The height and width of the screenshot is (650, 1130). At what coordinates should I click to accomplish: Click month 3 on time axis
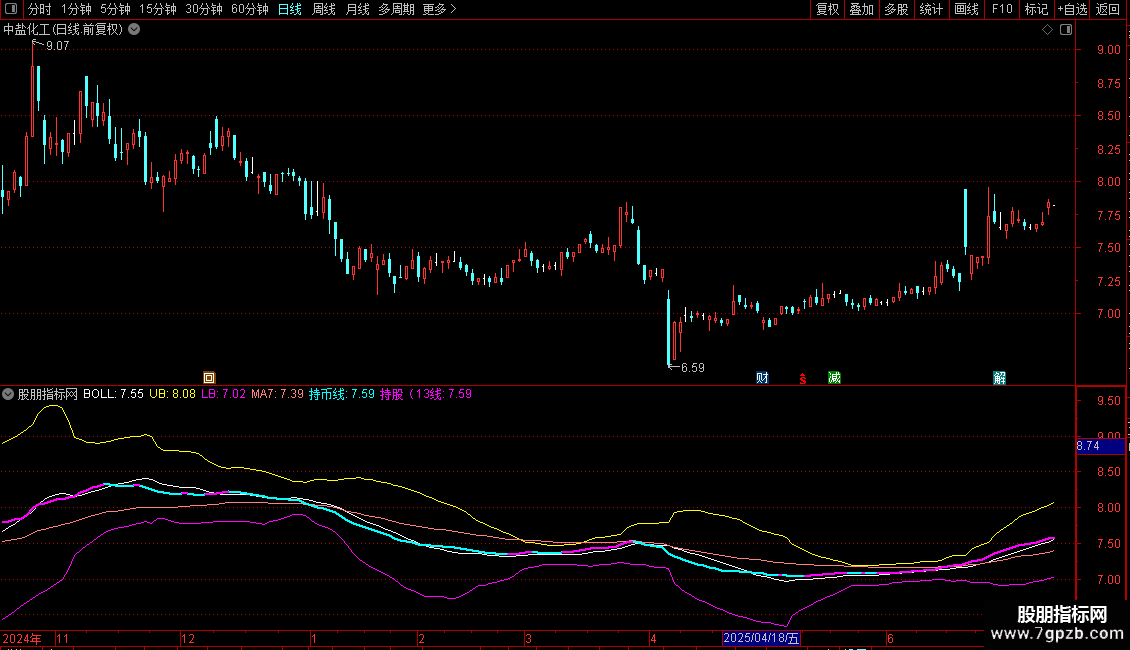coord(528,638)
